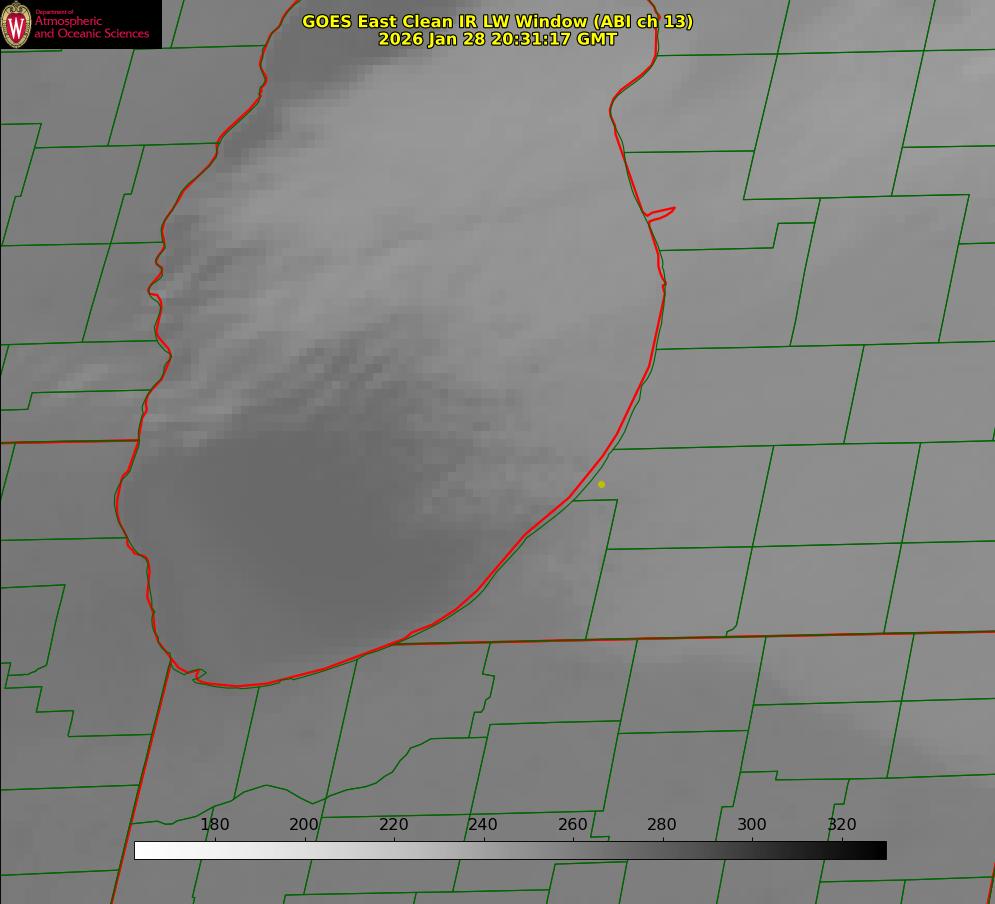This screenshot has height=904, width=995.
Task: Select the 300 value on the colorbar scale
Action: point(752,825)
